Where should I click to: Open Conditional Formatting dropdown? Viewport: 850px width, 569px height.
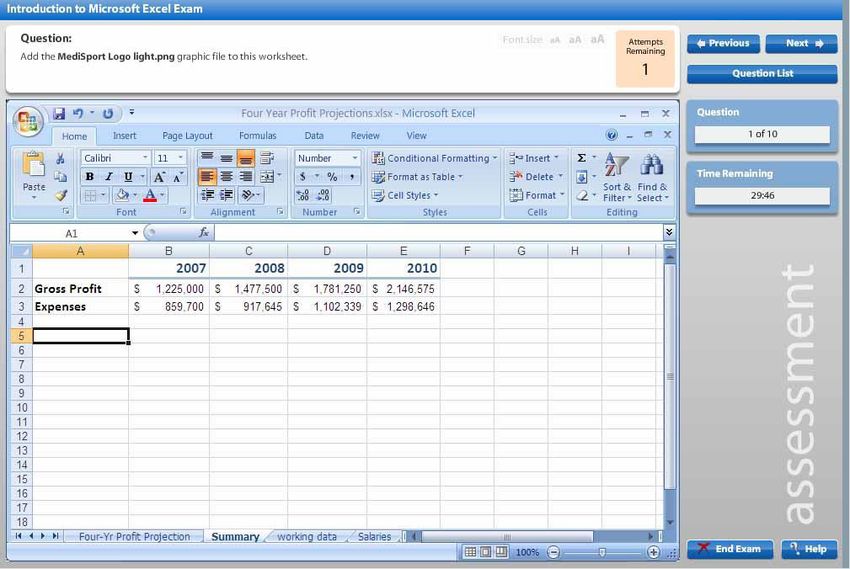(x=434, y=158)
